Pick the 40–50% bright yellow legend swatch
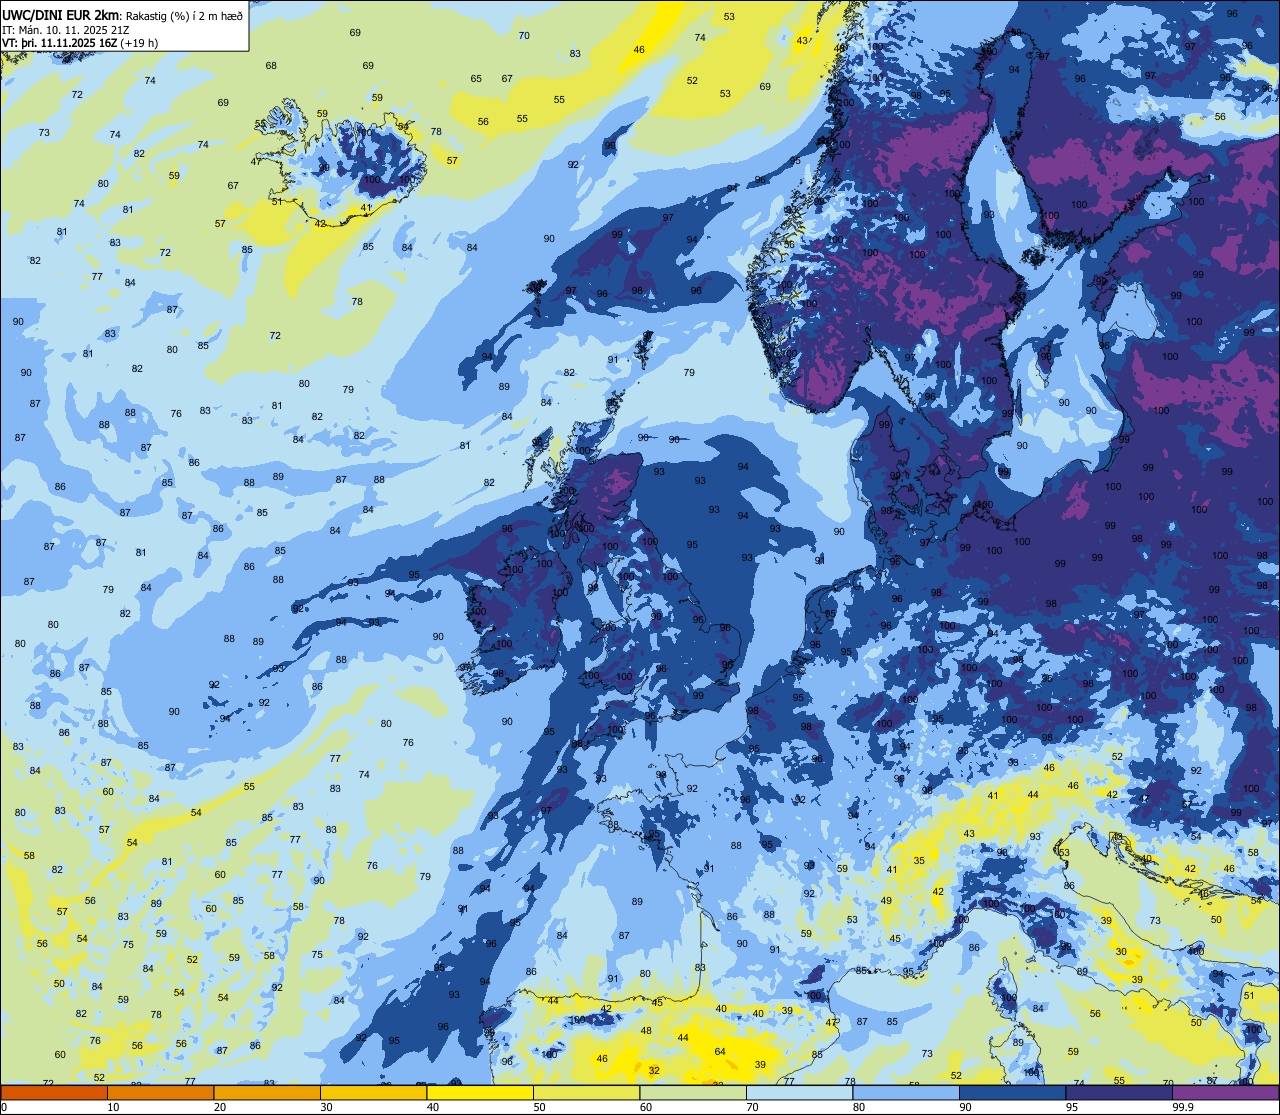Viewport: 1280px width, 1115px height. coord(480,1092)
